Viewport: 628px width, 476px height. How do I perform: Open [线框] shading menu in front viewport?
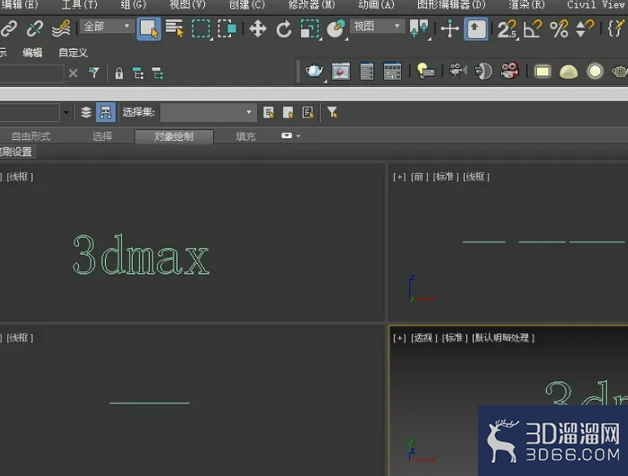point(476,177)
